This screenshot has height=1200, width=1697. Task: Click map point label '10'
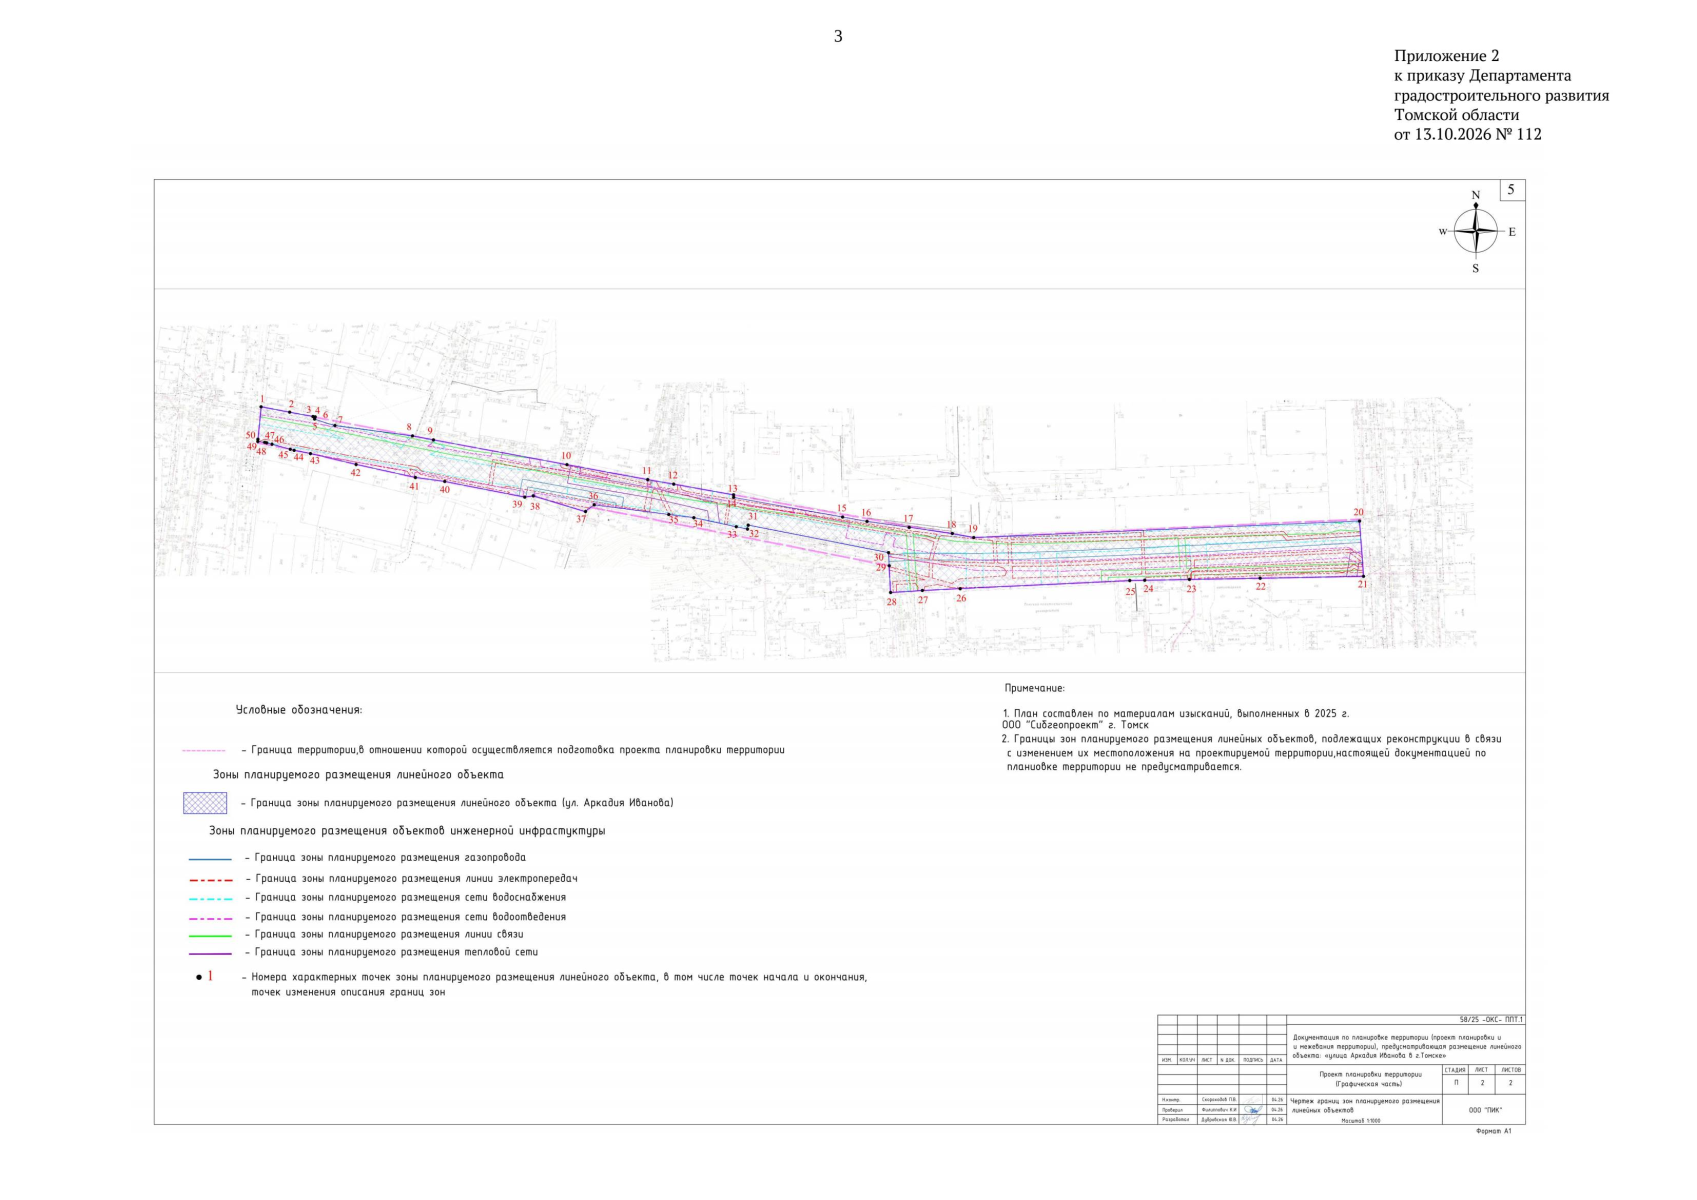coord(566,456)
